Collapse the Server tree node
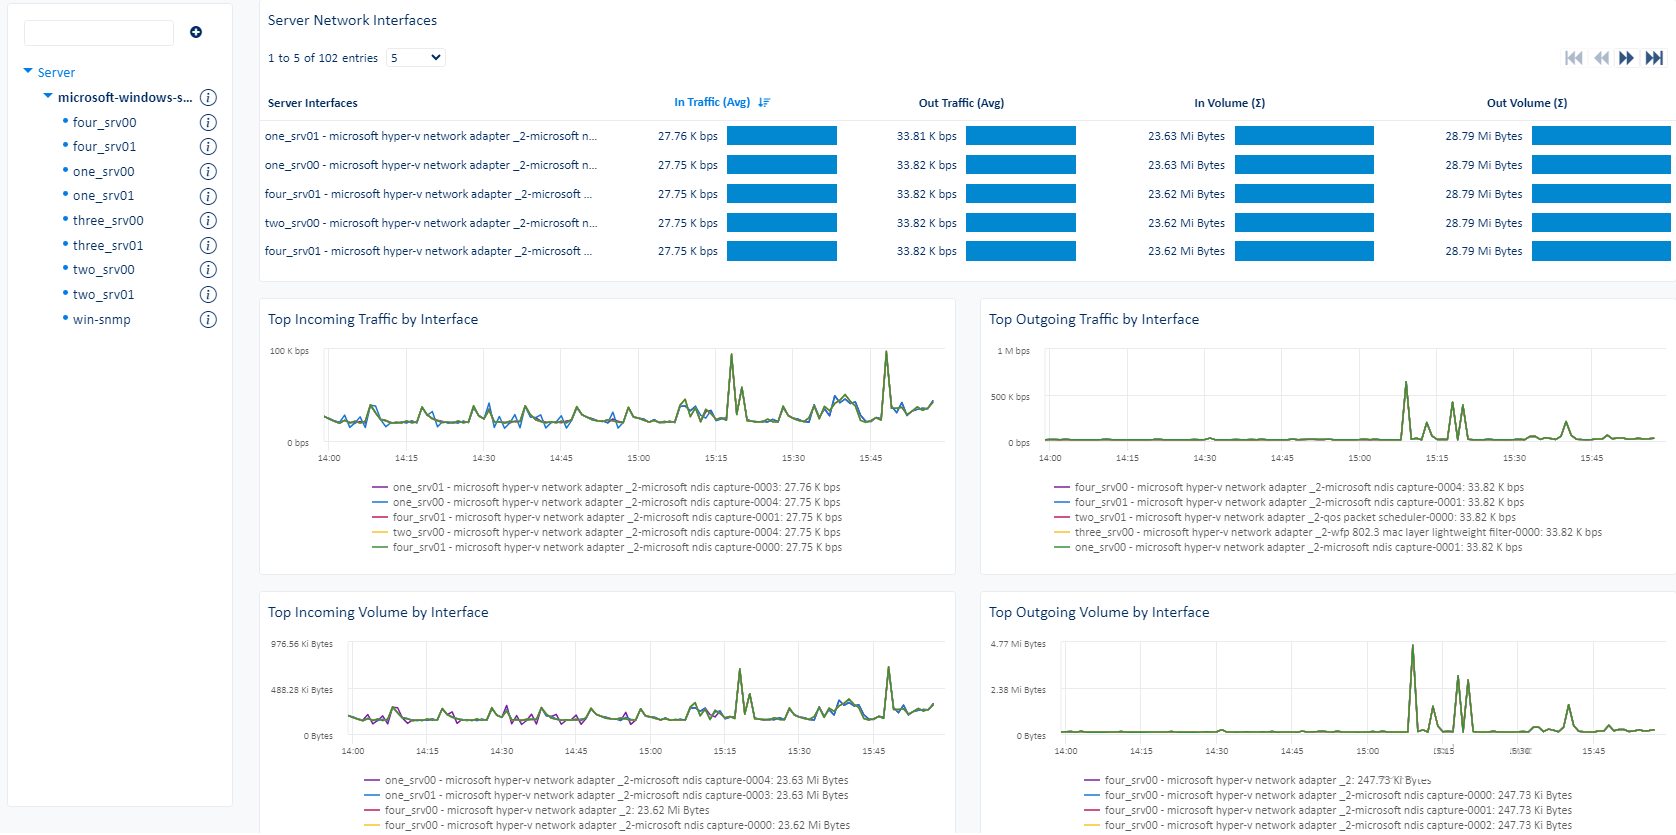Image resolution: width=1676 pixels, height=835 pixels. (28, 72)
